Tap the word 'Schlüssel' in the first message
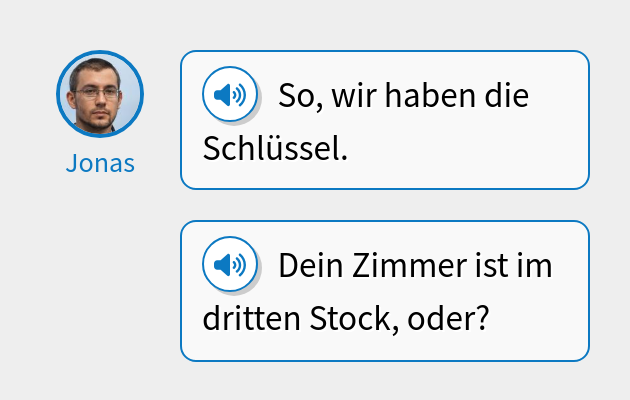This screenshot has width=630, height=400. 274,149
